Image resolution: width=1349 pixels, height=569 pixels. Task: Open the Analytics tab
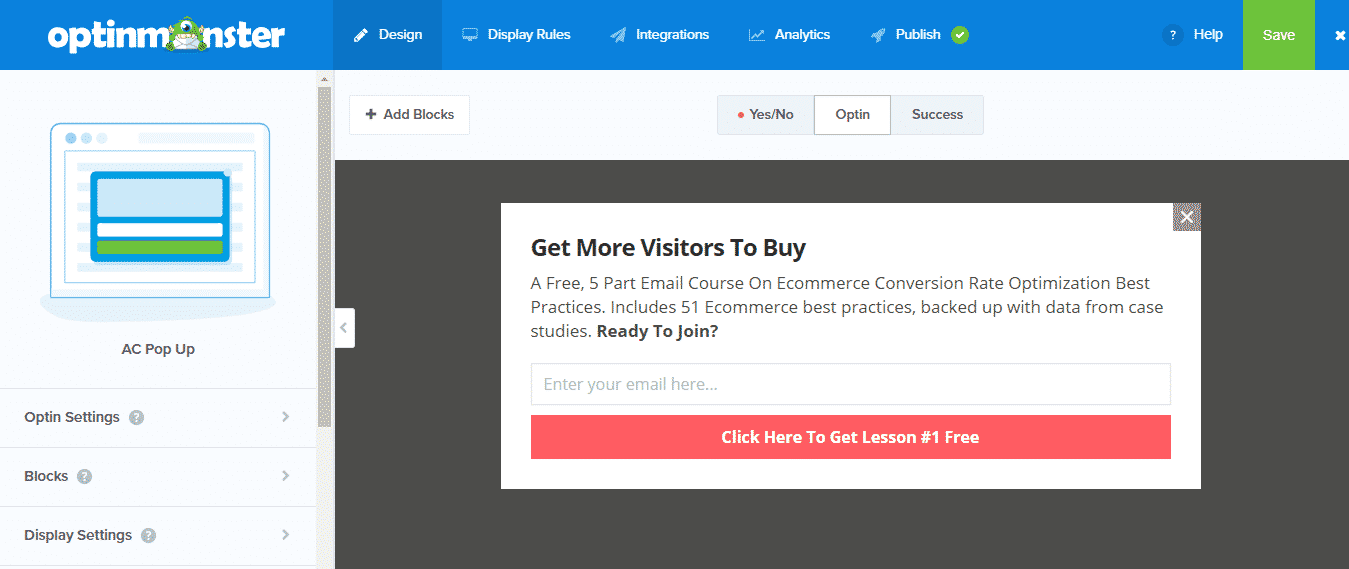[x=789, y=35]
